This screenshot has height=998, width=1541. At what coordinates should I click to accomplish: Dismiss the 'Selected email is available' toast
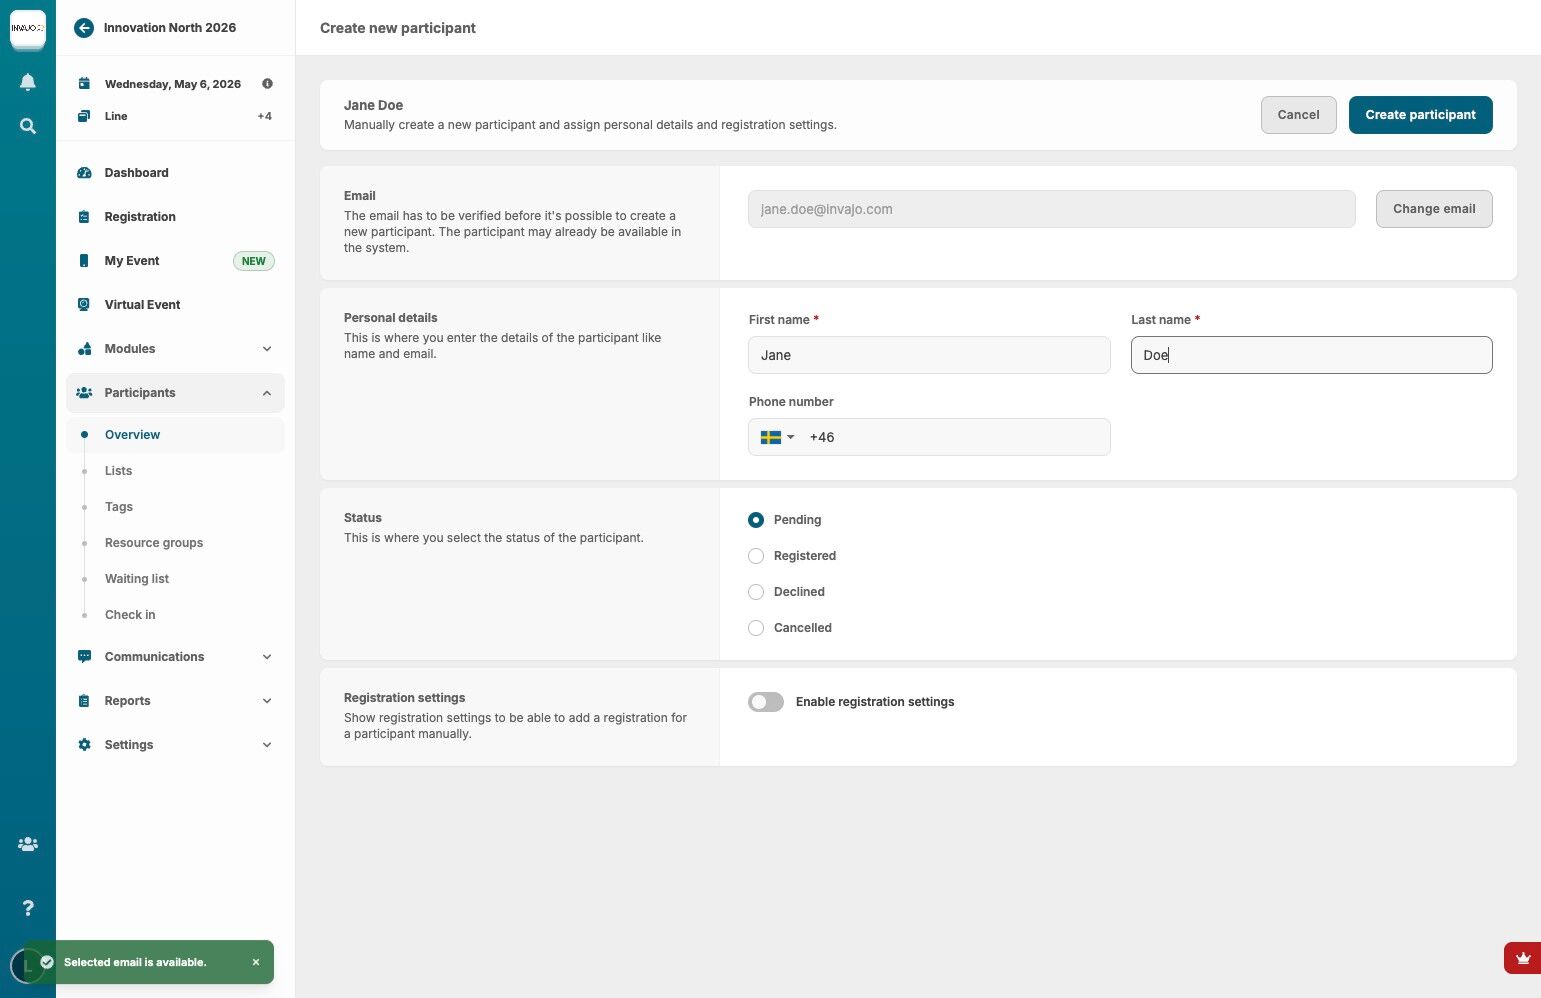[256, 962]
